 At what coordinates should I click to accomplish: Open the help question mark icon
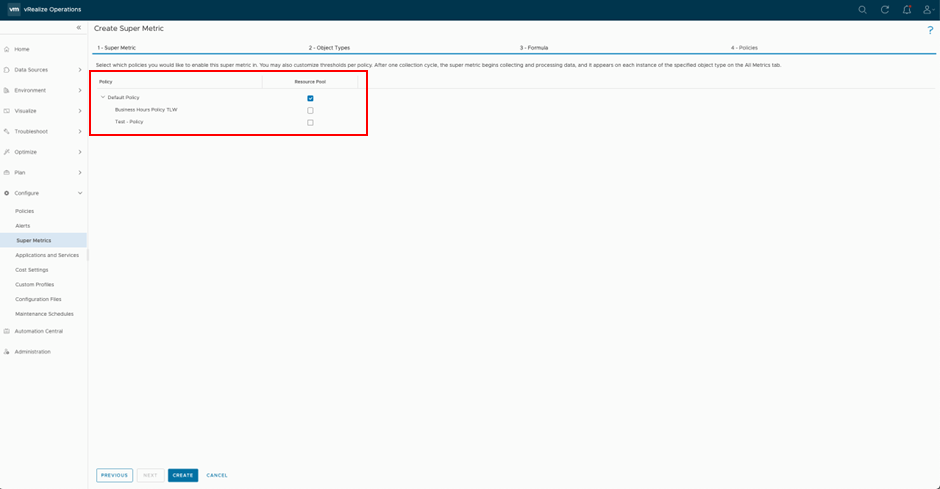tap(930, 30)
